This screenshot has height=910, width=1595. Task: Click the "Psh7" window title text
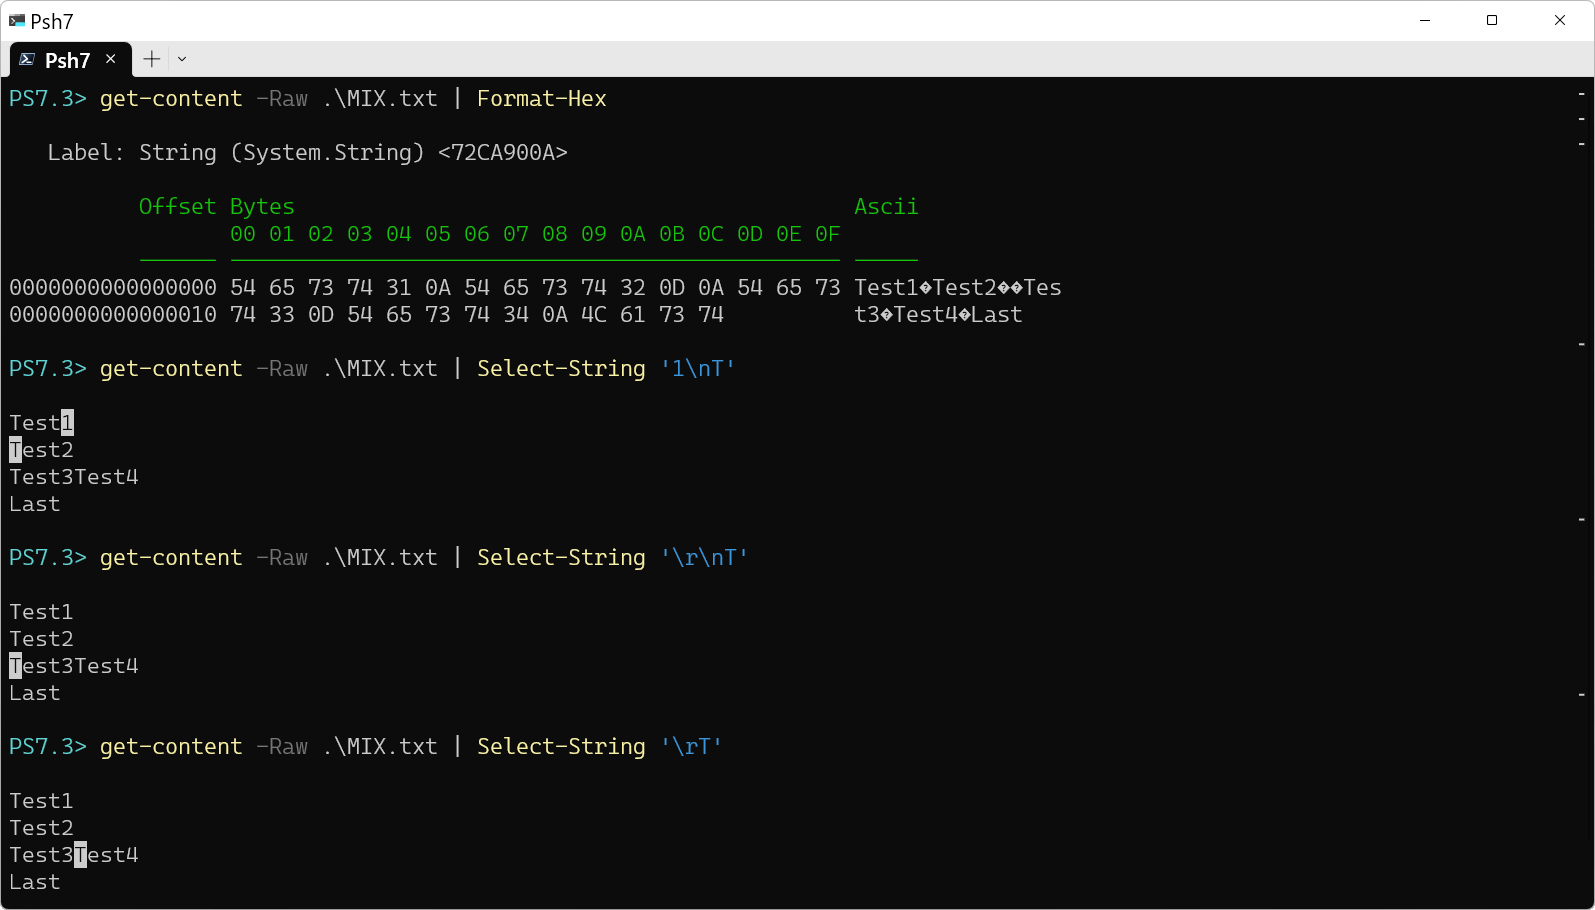click(52, 21)
